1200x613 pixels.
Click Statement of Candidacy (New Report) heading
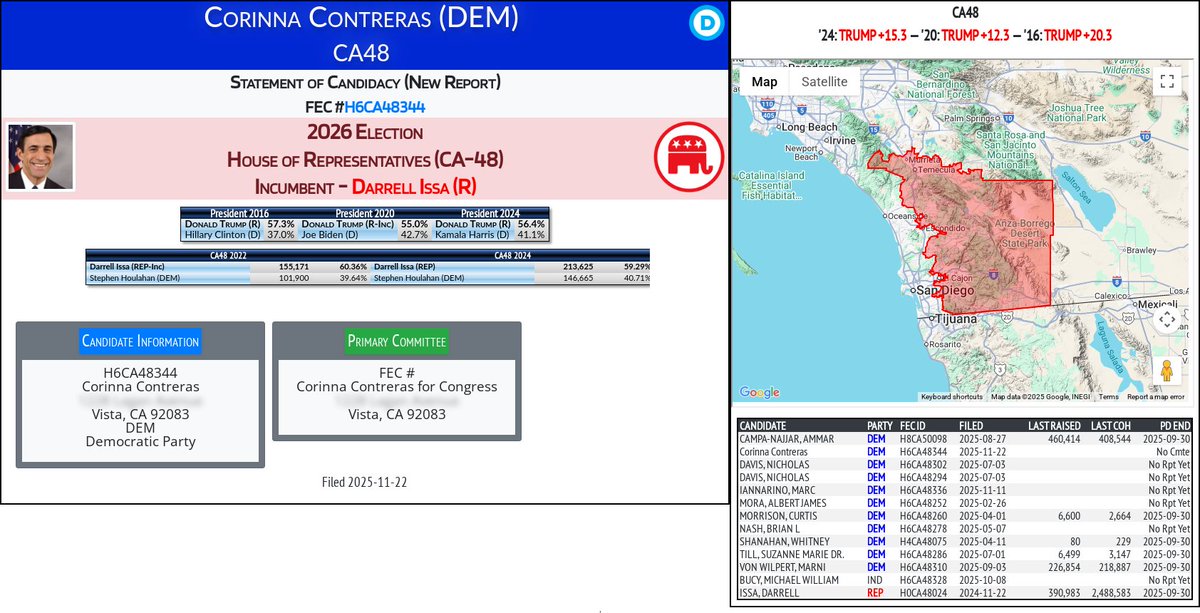[365, 83]
